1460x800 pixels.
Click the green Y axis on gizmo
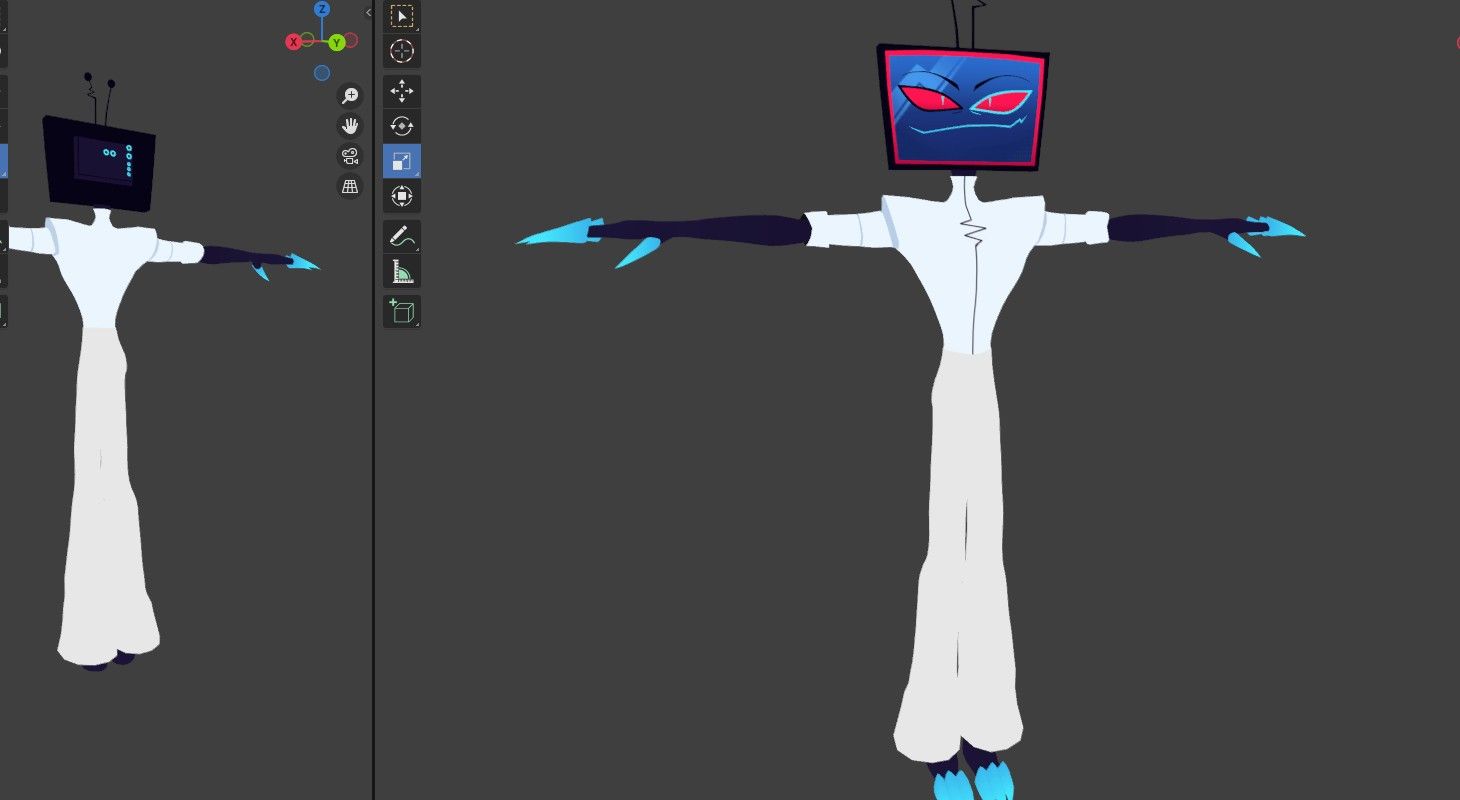pyautogui.click(x=337, y=42)
